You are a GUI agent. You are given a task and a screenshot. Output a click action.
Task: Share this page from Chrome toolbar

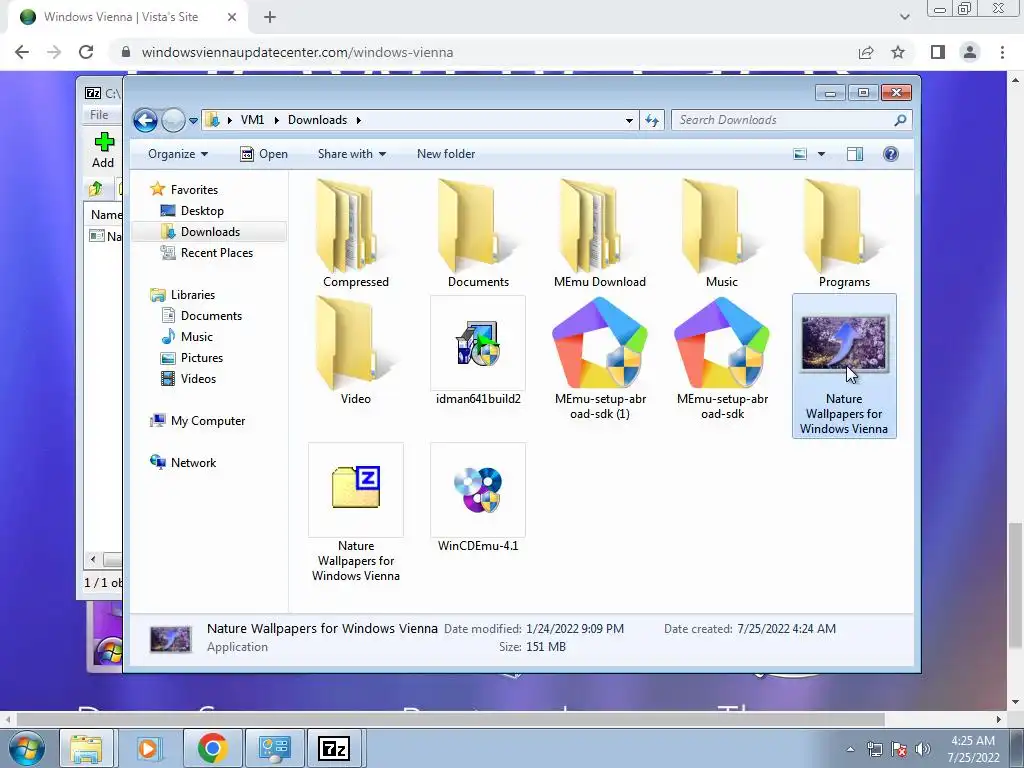tap(866, 52)
